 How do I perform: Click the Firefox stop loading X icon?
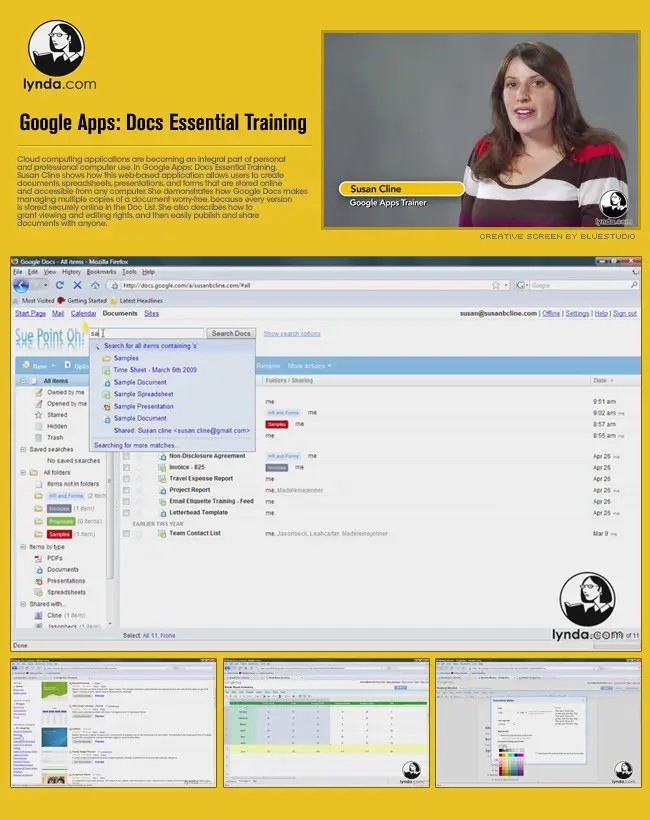[x=77, y=285]
